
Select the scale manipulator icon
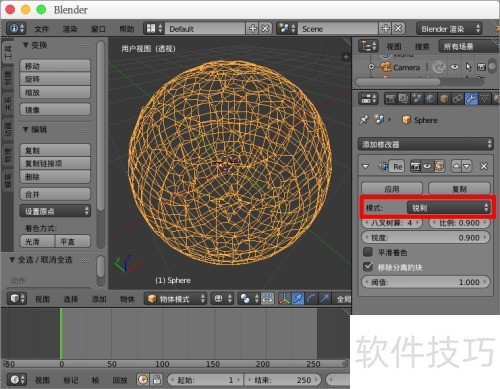pos(324,299)
